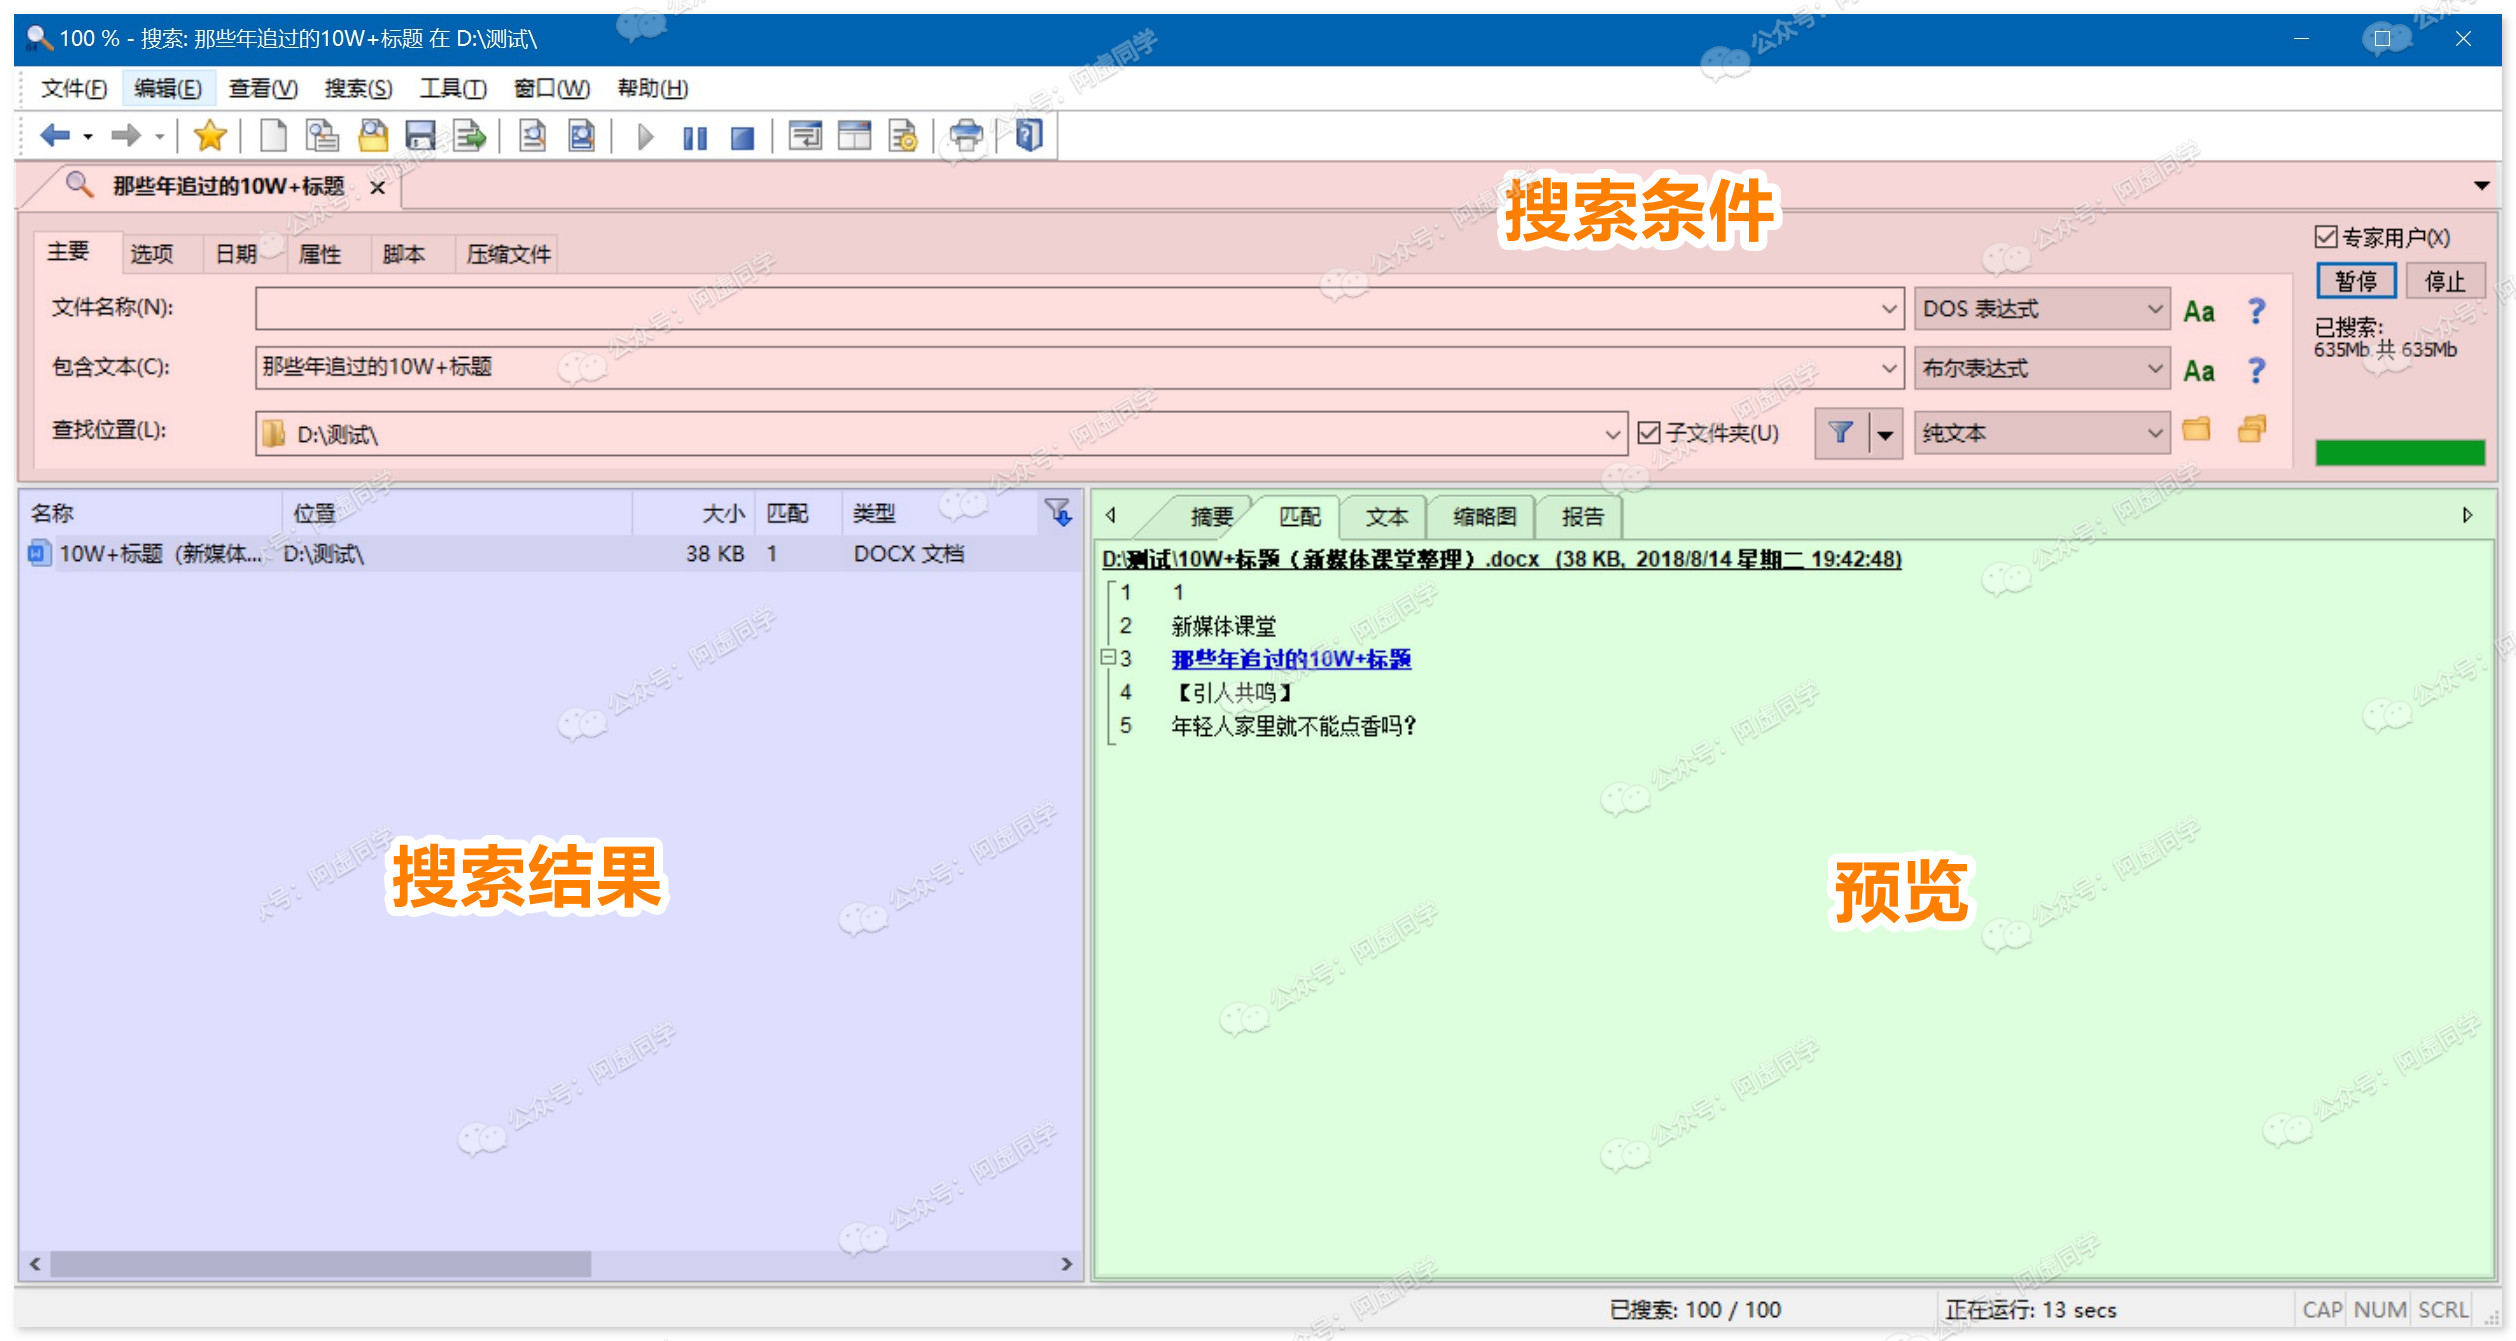Click the folder browse icon beside 纯文本
Screen dimensions: 2516x1341
coord(2196,430)
